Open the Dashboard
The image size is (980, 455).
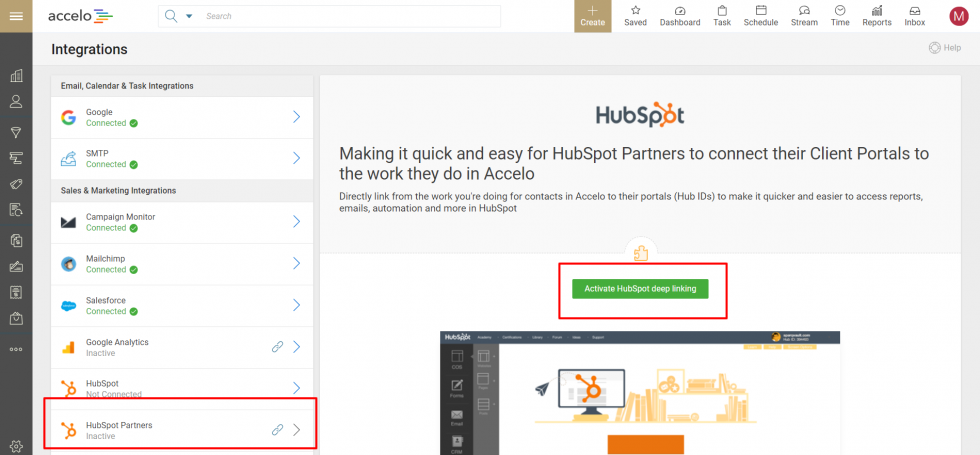pyautogui.click(x=680, y=16)
